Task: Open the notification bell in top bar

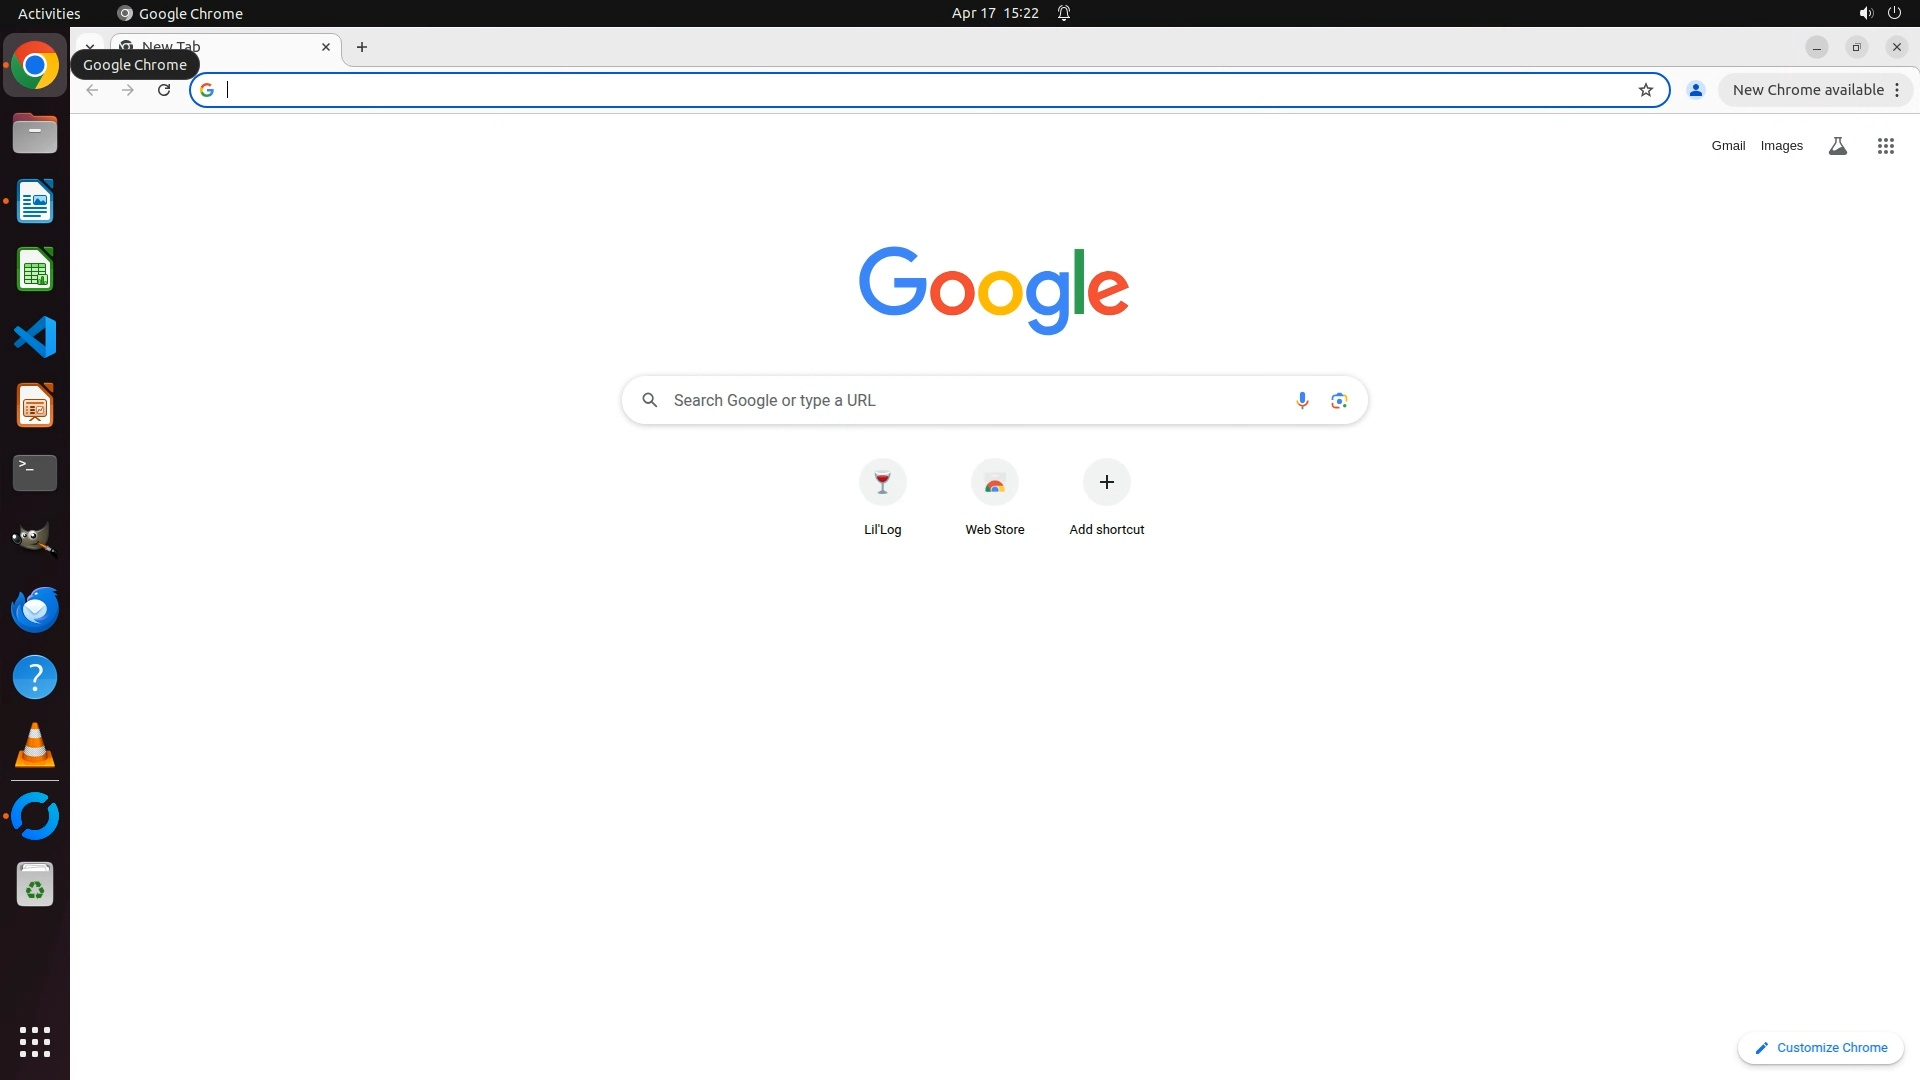Action: click(x=1064, y=13)
